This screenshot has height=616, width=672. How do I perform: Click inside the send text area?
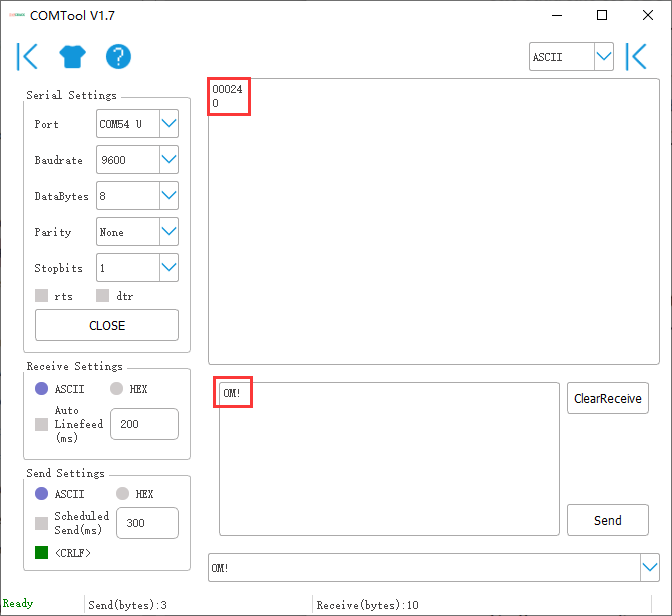(389, 459)
